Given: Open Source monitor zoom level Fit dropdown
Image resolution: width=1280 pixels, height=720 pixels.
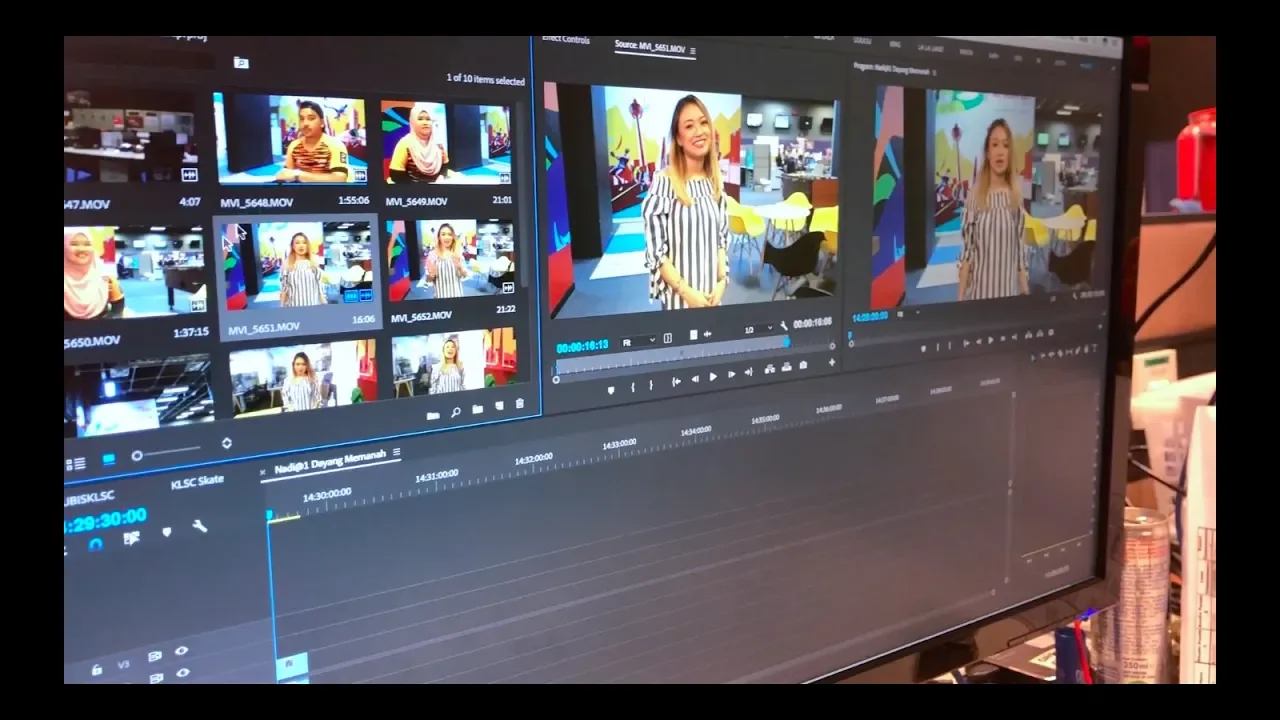Looking at the screenshot, I should click(x=639, y=341).
